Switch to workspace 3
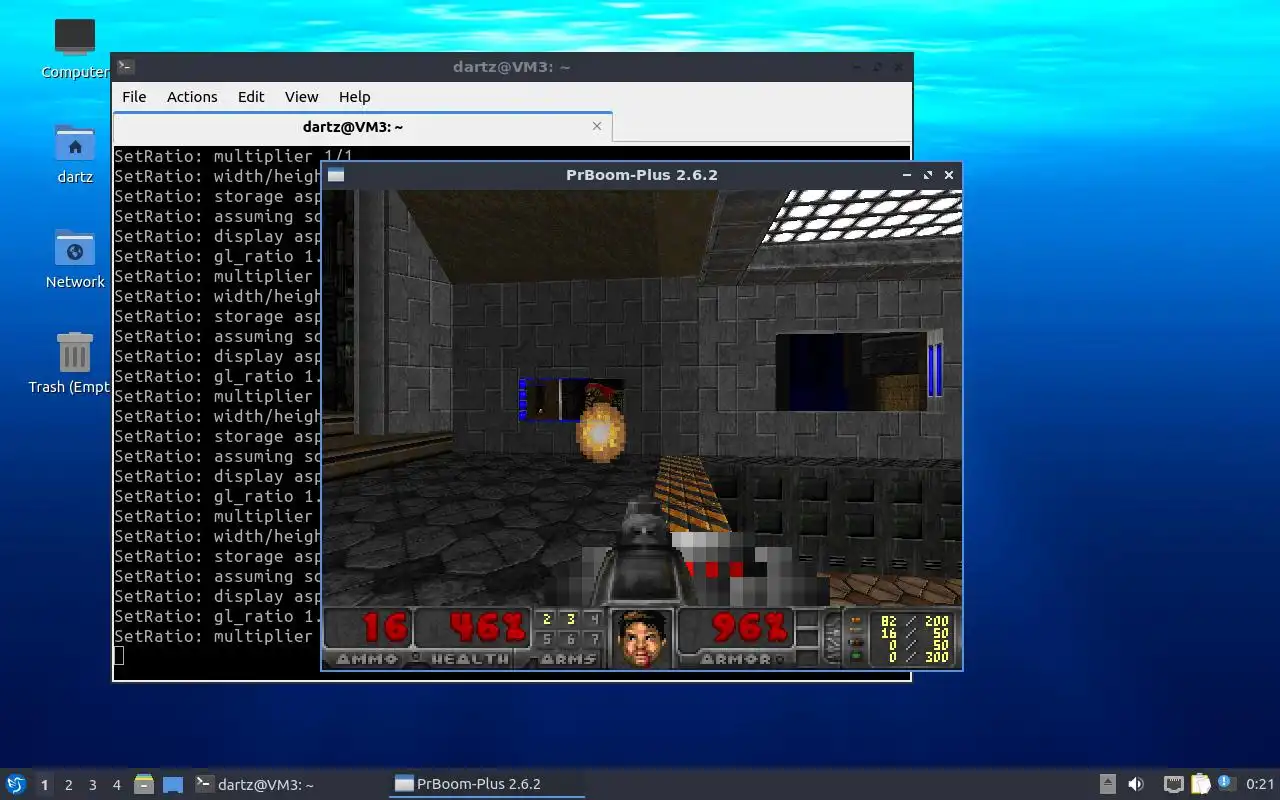Image resolution: width=1280 pixels, height=800 pixels. tap(92, 785)
